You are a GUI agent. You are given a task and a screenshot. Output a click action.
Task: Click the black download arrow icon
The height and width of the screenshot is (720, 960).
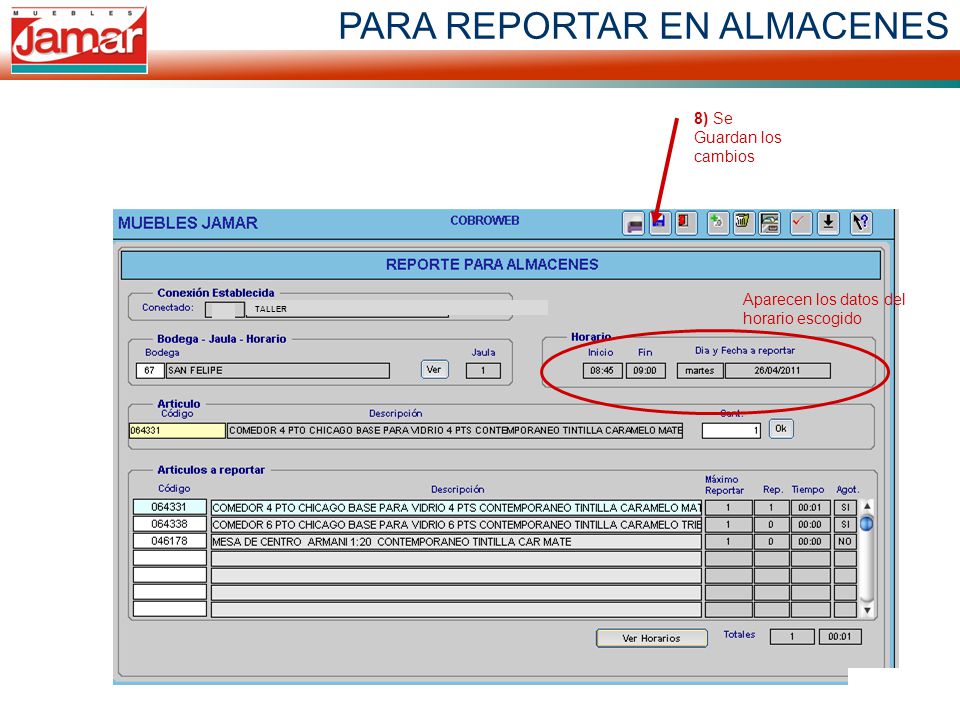pyautogui.click(x=828, y=223)
